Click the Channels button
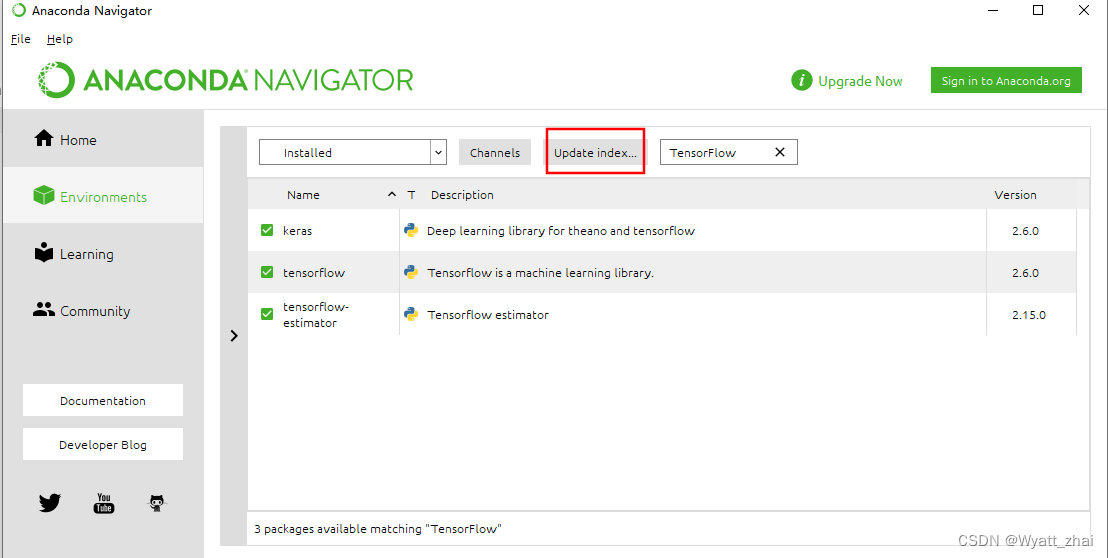The image size is (1108, 558). 495,152
